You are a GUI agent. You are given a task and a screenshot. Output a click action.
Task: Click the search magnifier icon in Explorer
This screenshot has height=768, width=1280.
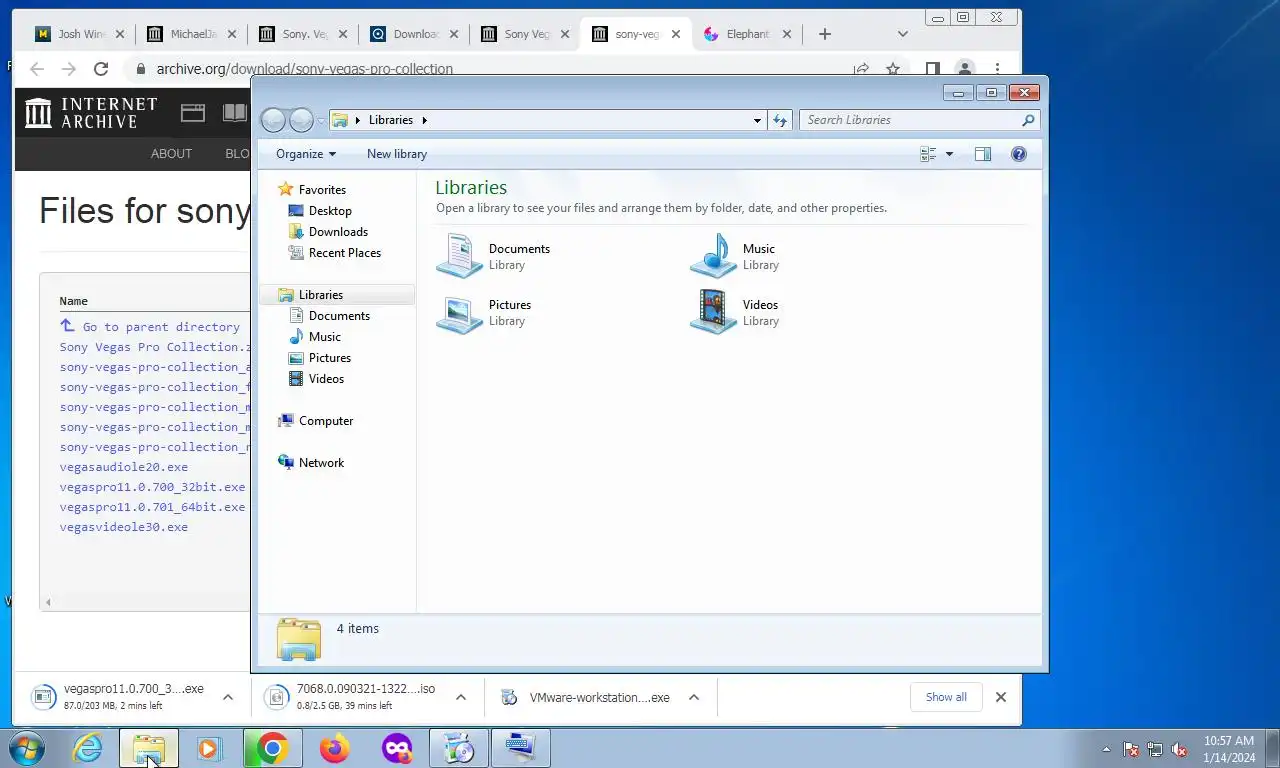(1028, 120)
